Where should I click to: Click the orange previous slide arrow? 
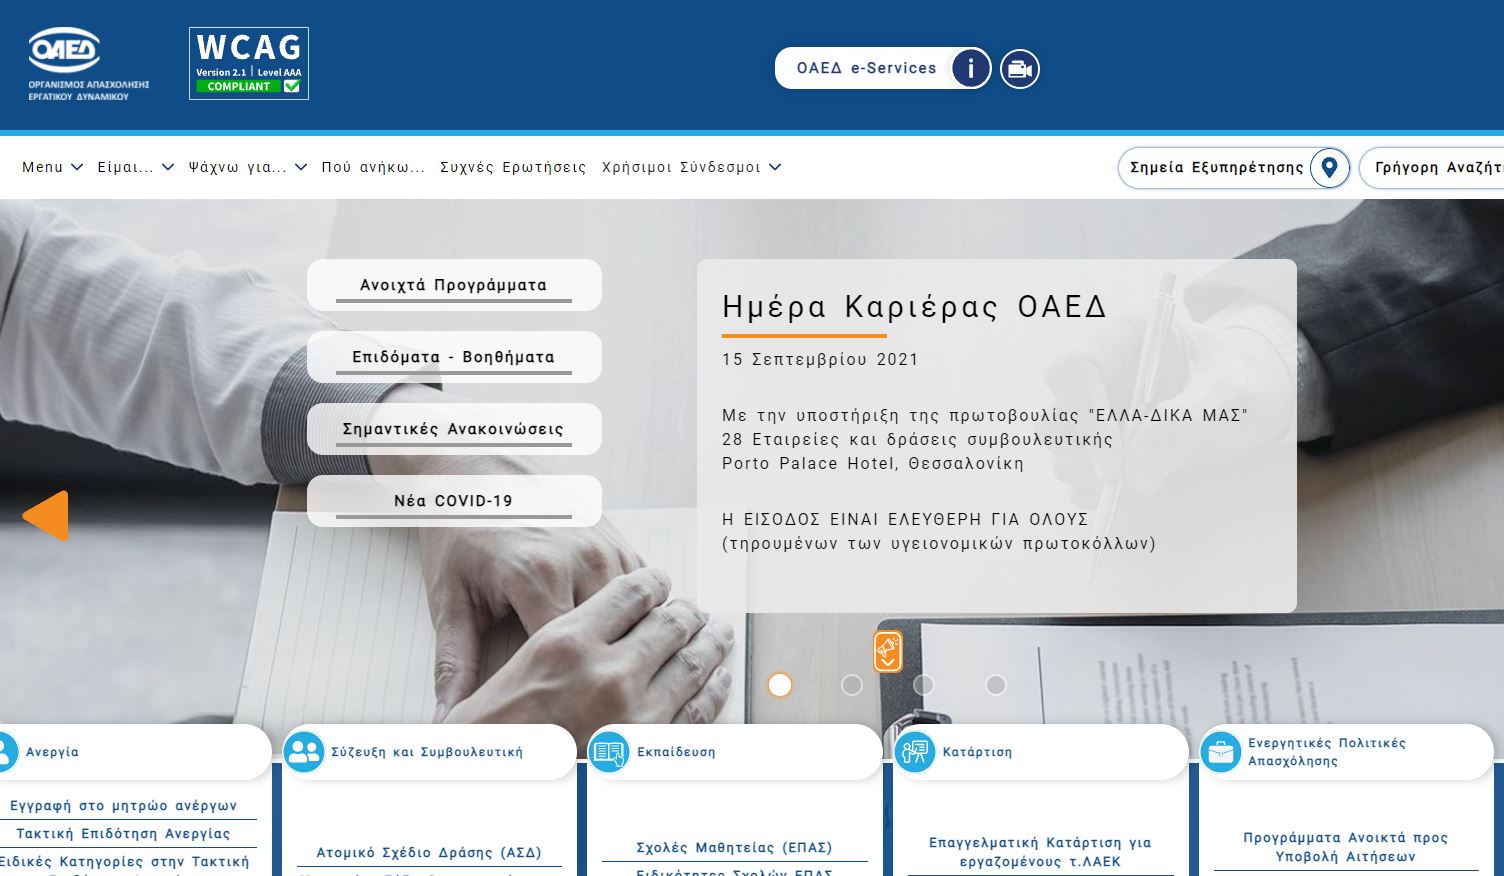pos(46,516)
